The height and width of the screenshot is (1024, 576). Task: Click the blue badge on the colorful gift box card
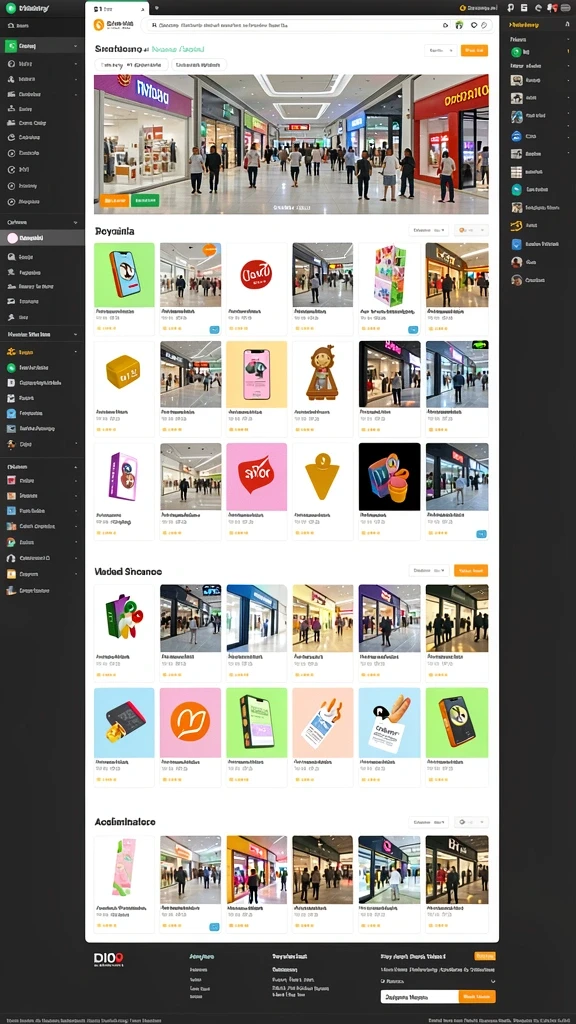(413, 330)
